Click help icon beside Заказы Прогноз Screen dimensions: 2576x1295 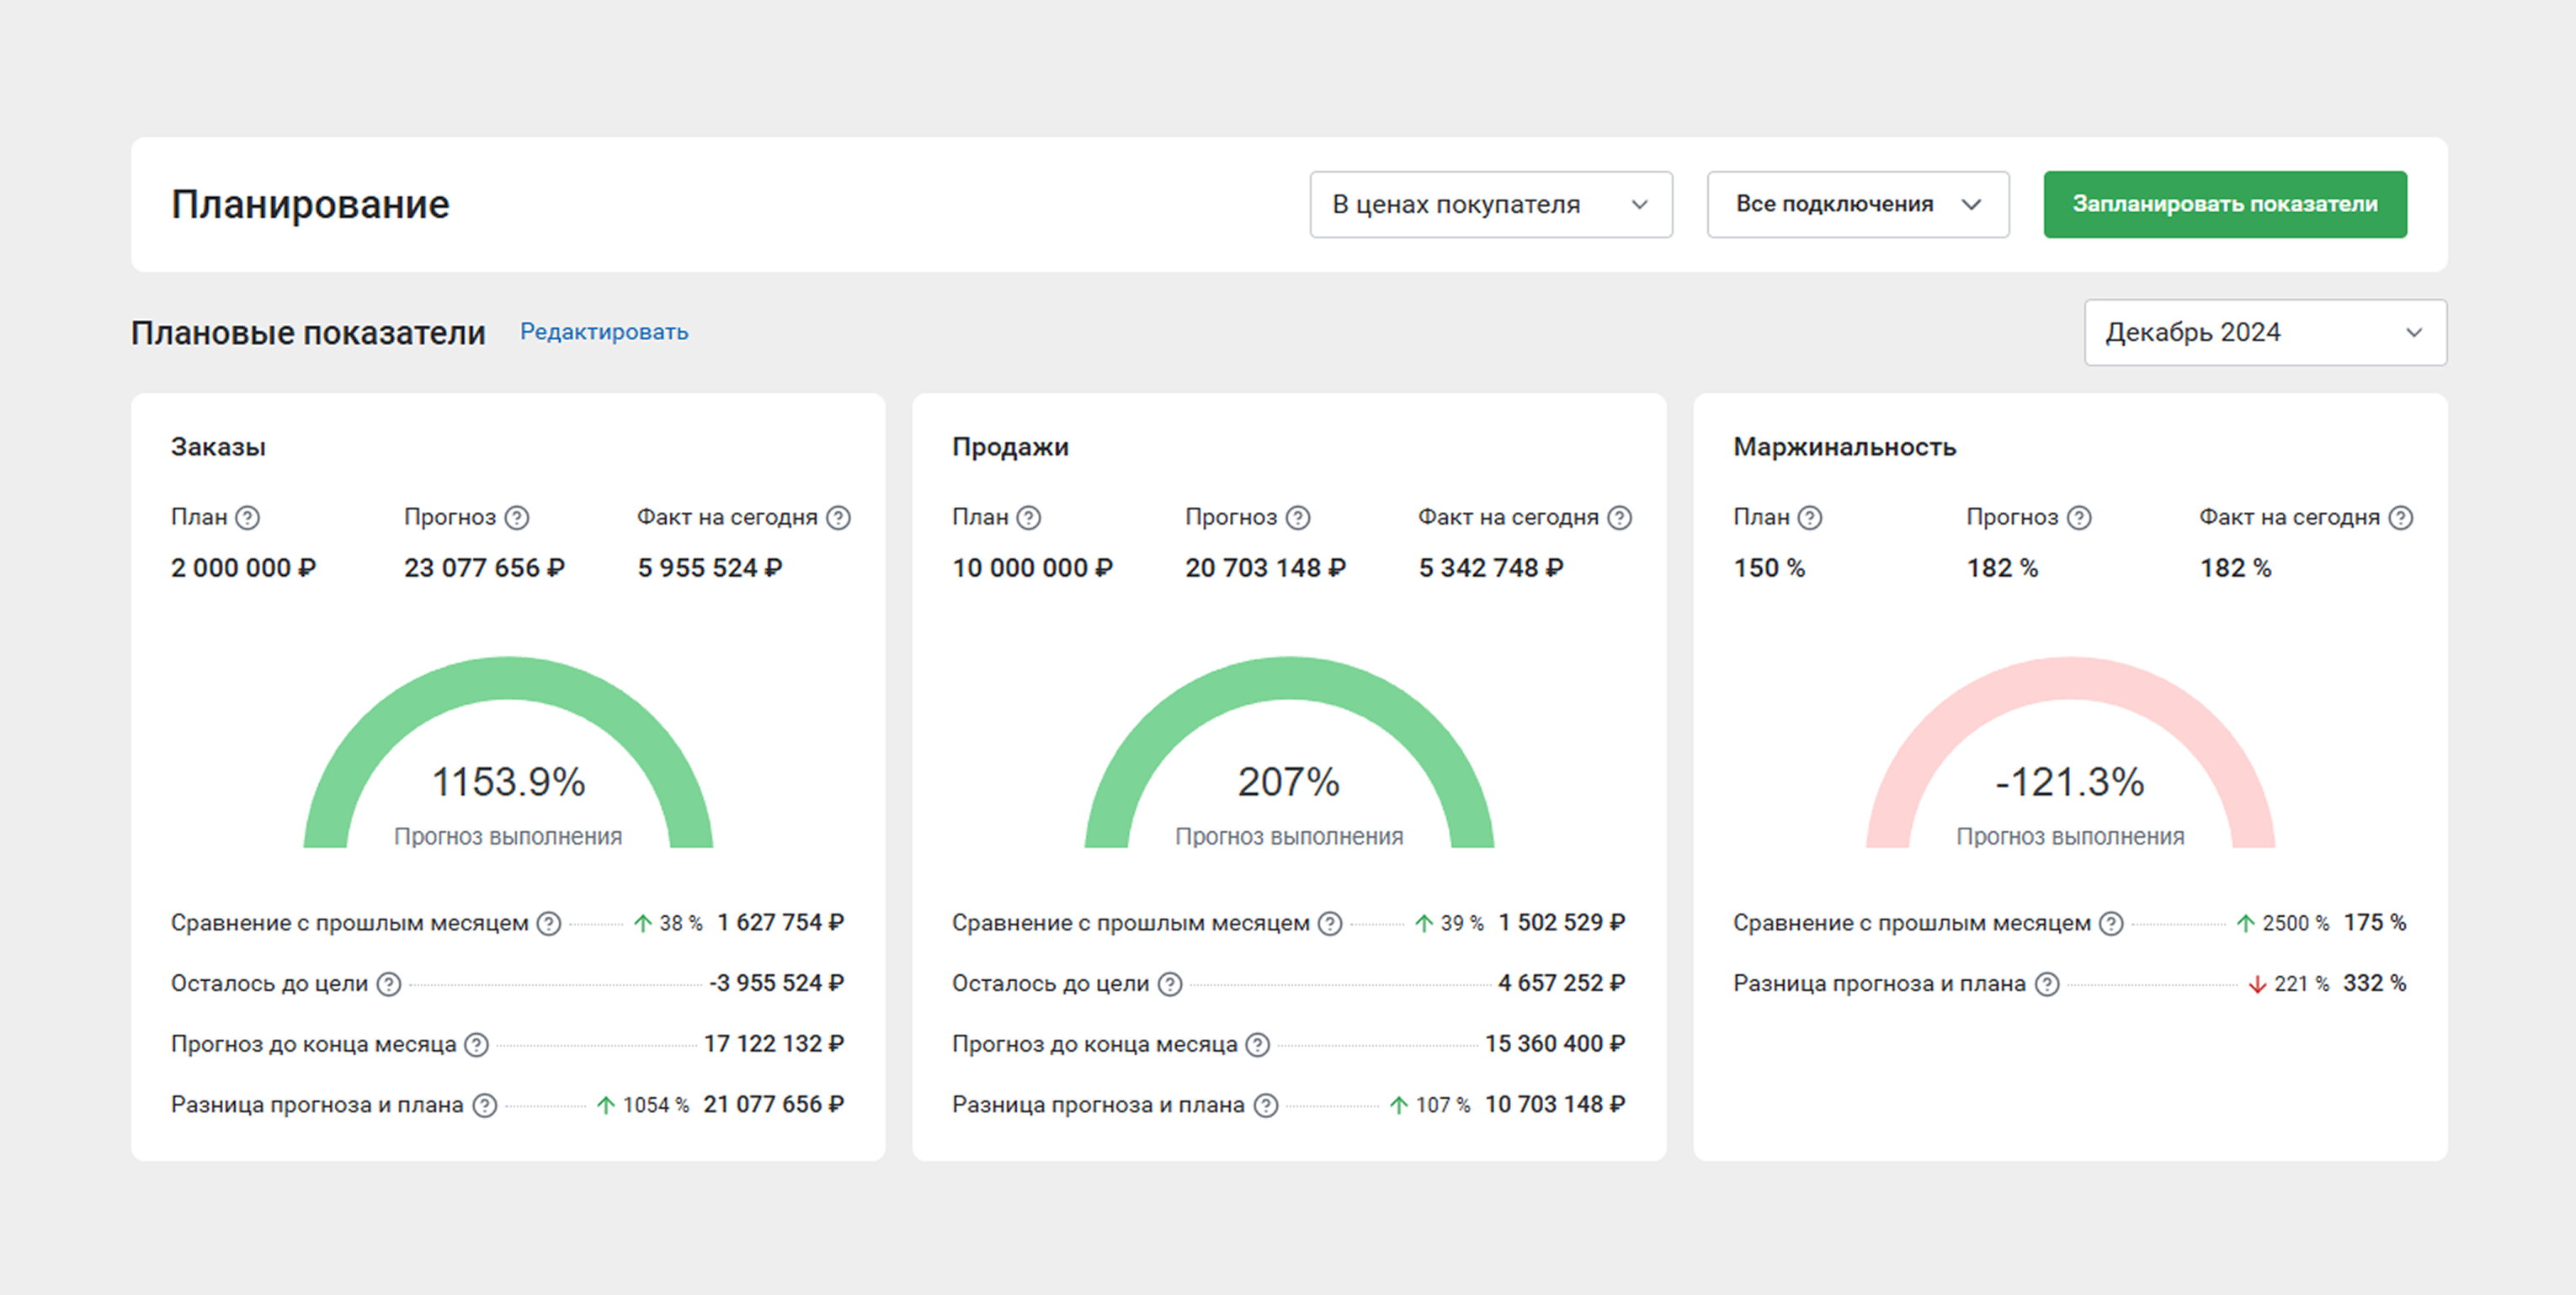click(x=516, y=518)
